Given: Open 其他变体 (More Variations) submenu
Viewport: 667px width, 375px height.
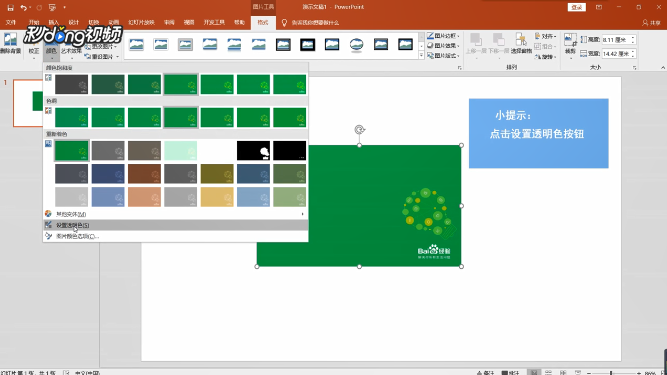Looking at the screenshot, I should pyautogui.click(x=175, y=214).
